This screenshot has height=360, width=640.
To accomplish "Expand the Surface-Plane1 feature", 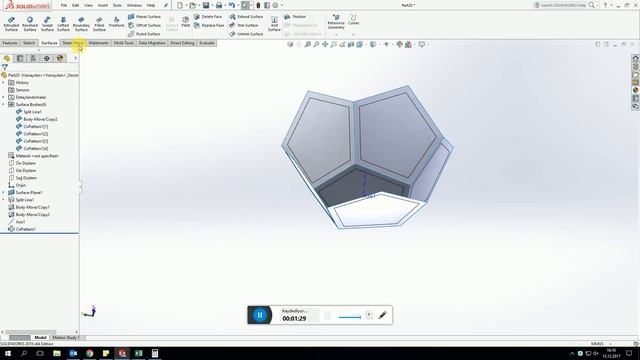I will (4, 192).
